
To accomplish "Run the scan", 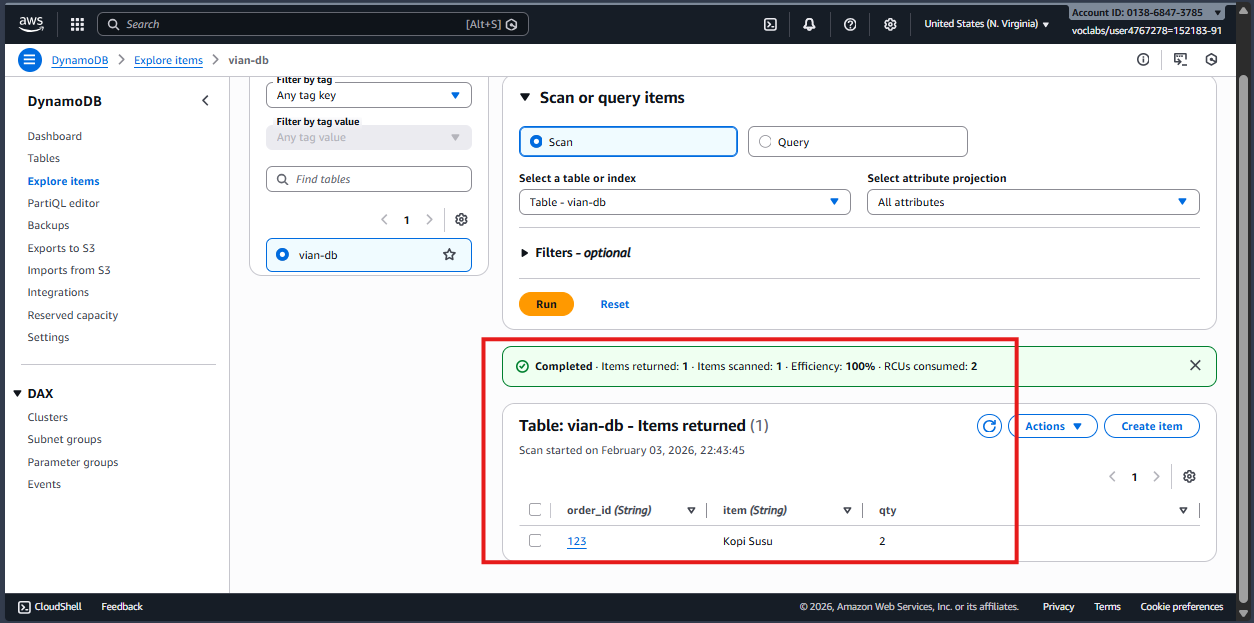I will coord(546,304).
